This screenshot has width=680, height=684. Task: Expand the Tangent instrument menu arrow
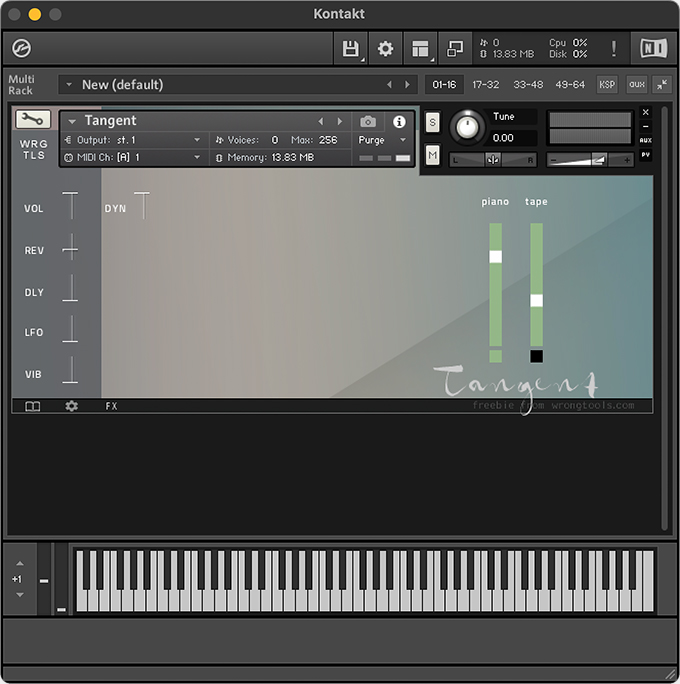click(x=72, y=121)
